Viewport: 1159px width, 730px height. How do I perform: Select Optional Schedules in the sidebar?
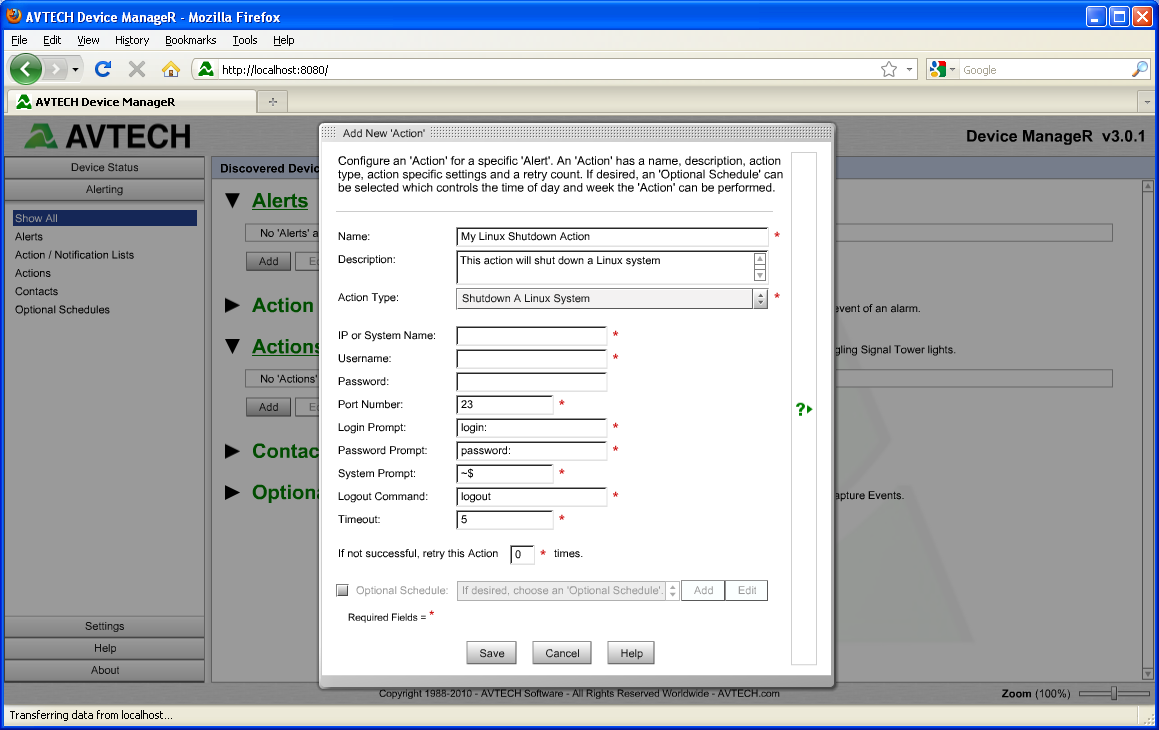coord(62,310)
